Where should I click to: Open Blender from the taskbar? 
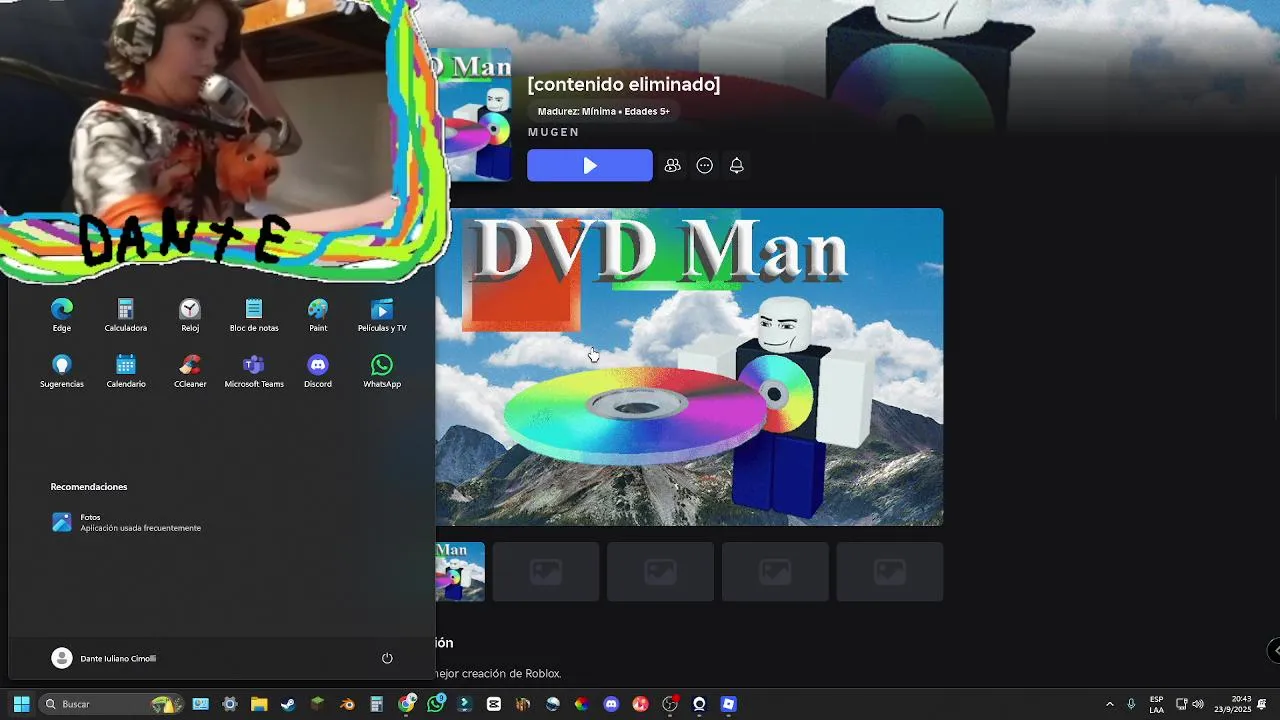pos(347,704)
